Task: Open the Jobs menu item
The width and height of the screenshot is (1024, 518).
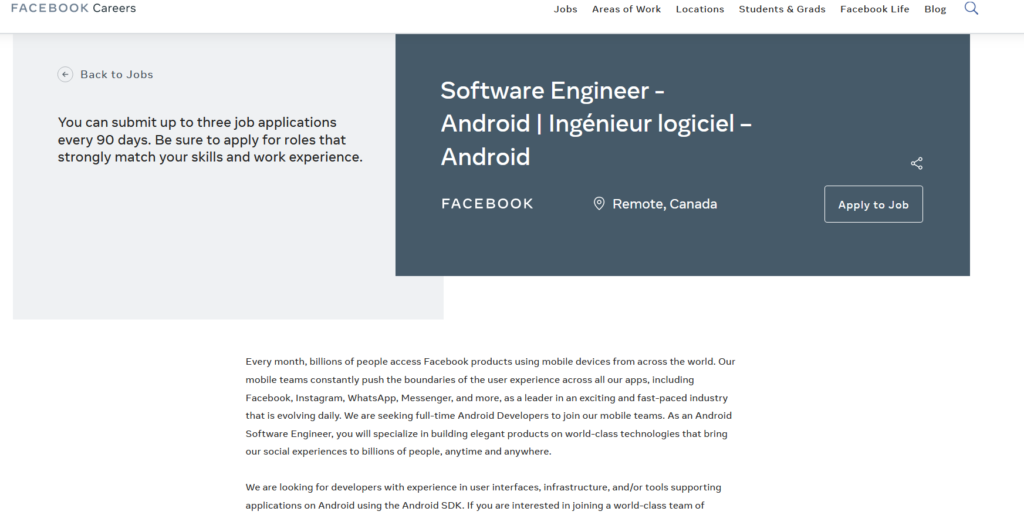Action: pos(565,9)
